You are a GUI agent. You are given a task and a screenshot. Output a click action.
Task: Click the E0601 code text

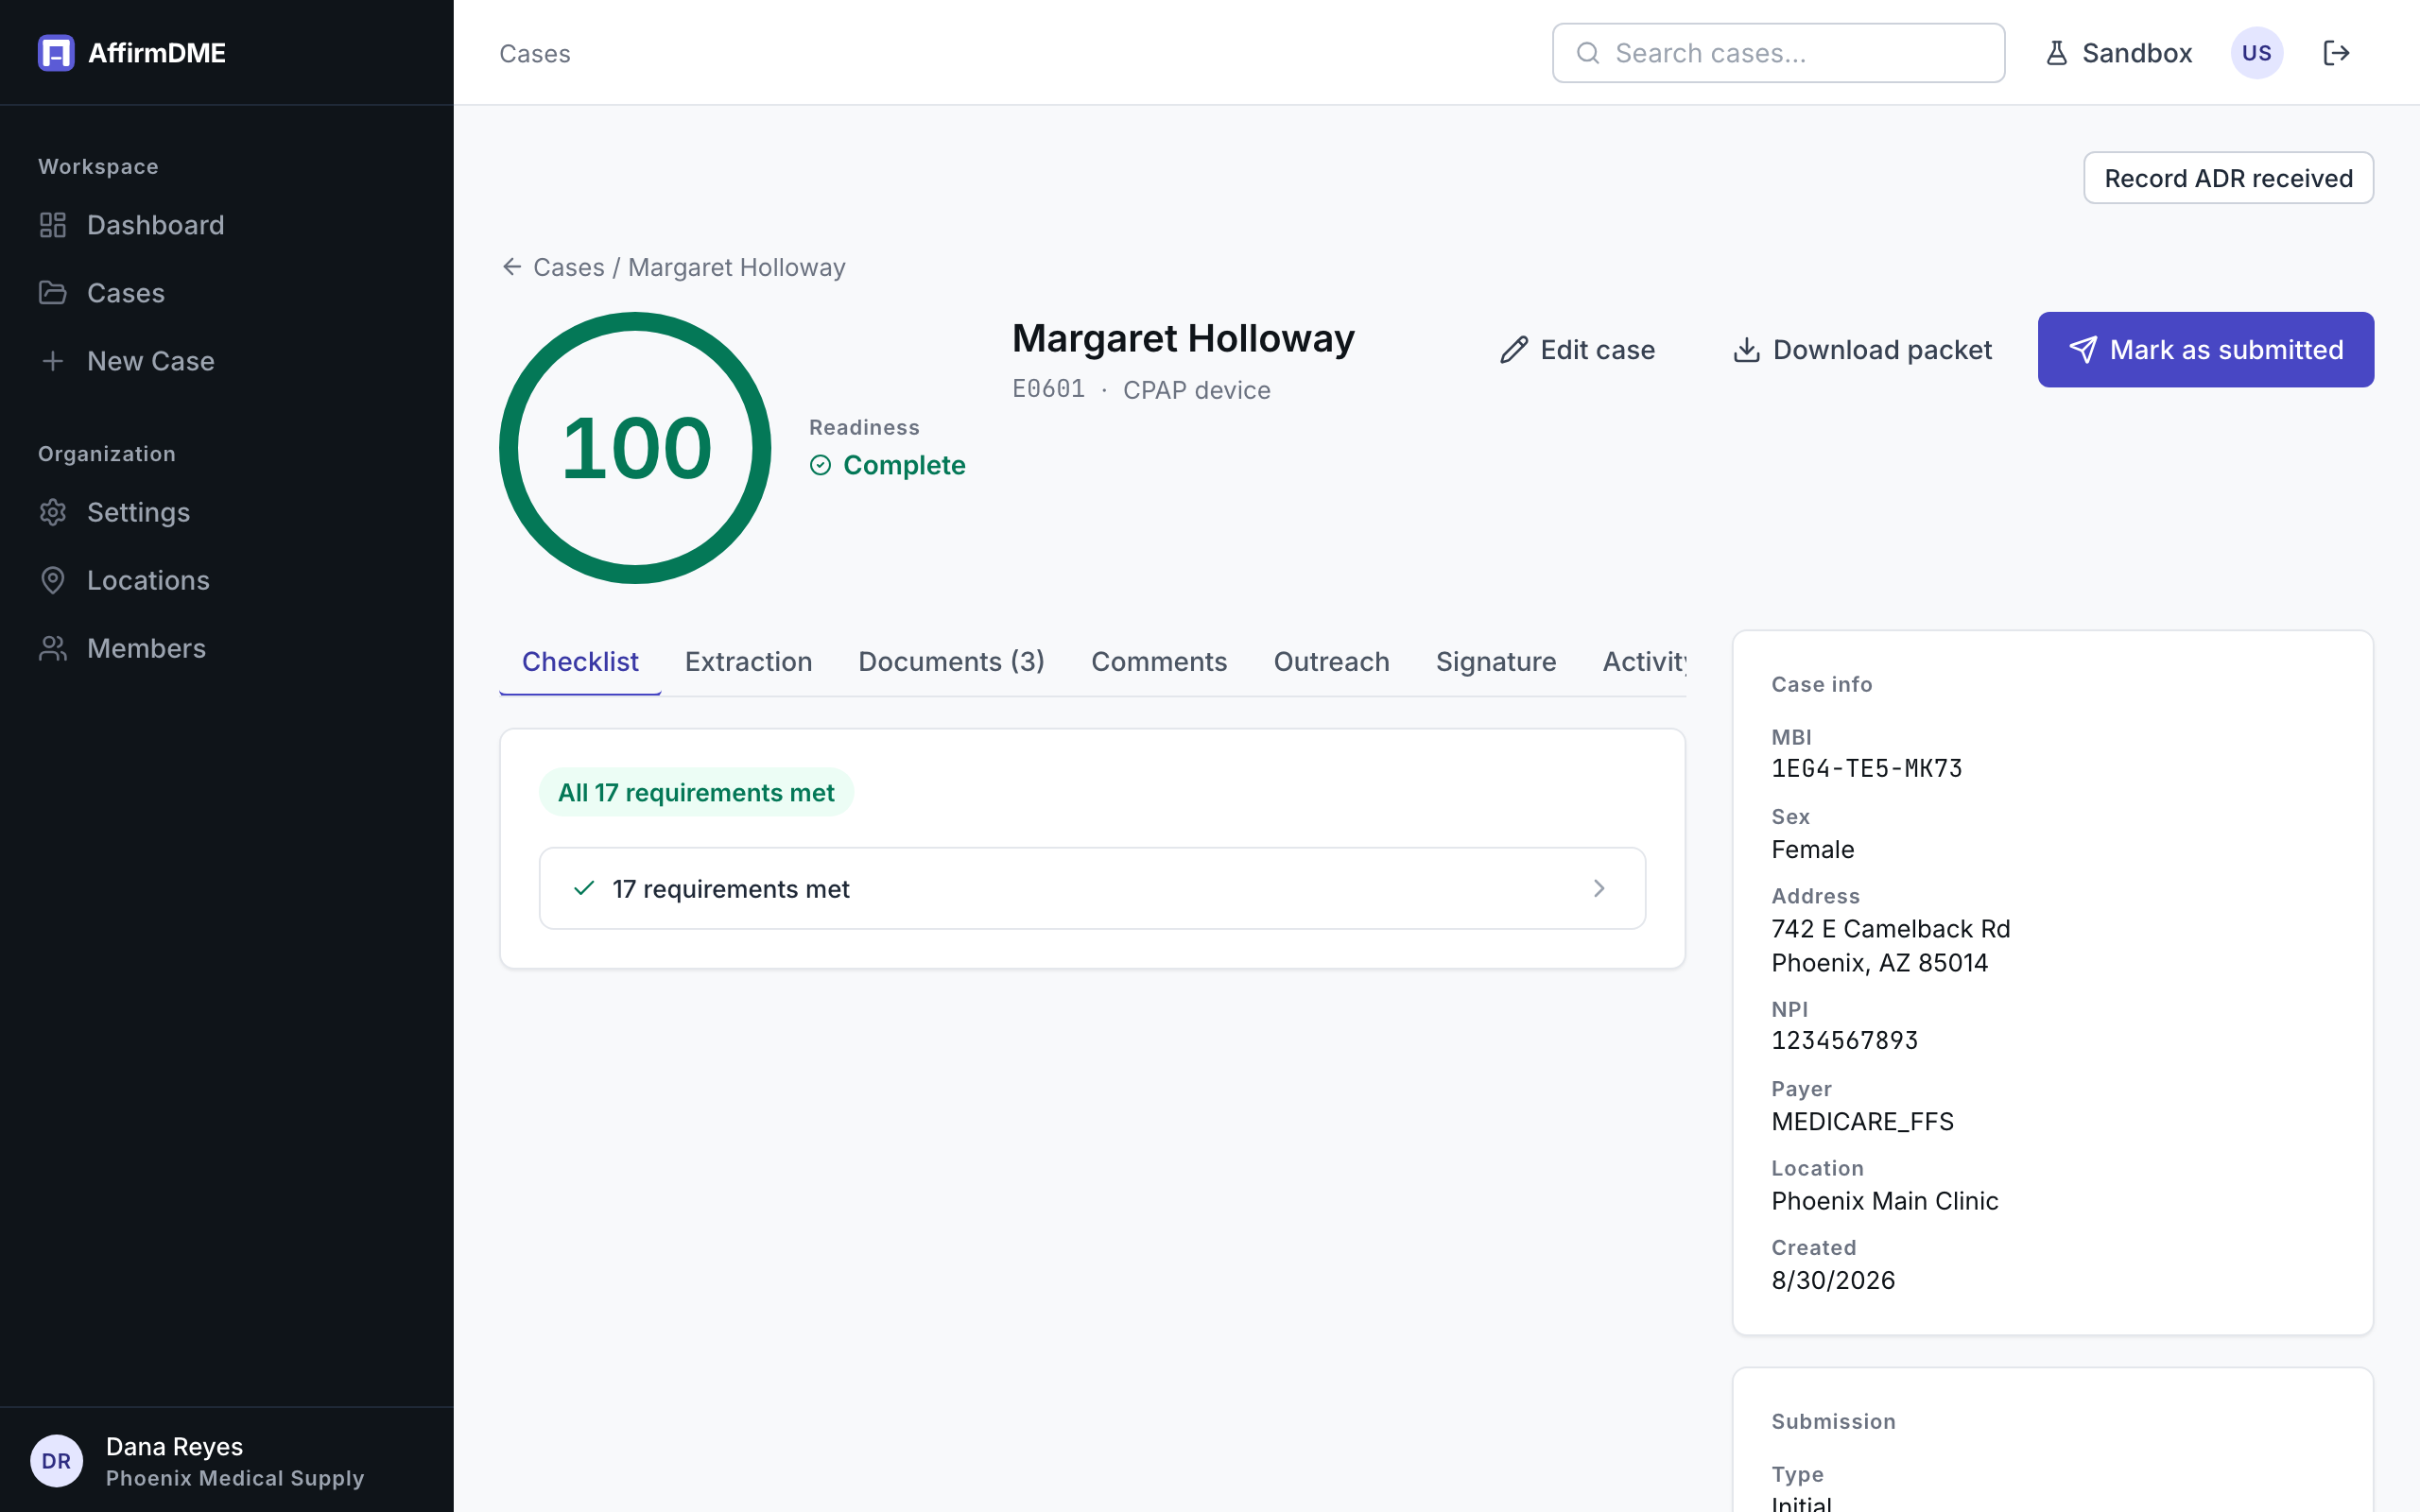1048,389
